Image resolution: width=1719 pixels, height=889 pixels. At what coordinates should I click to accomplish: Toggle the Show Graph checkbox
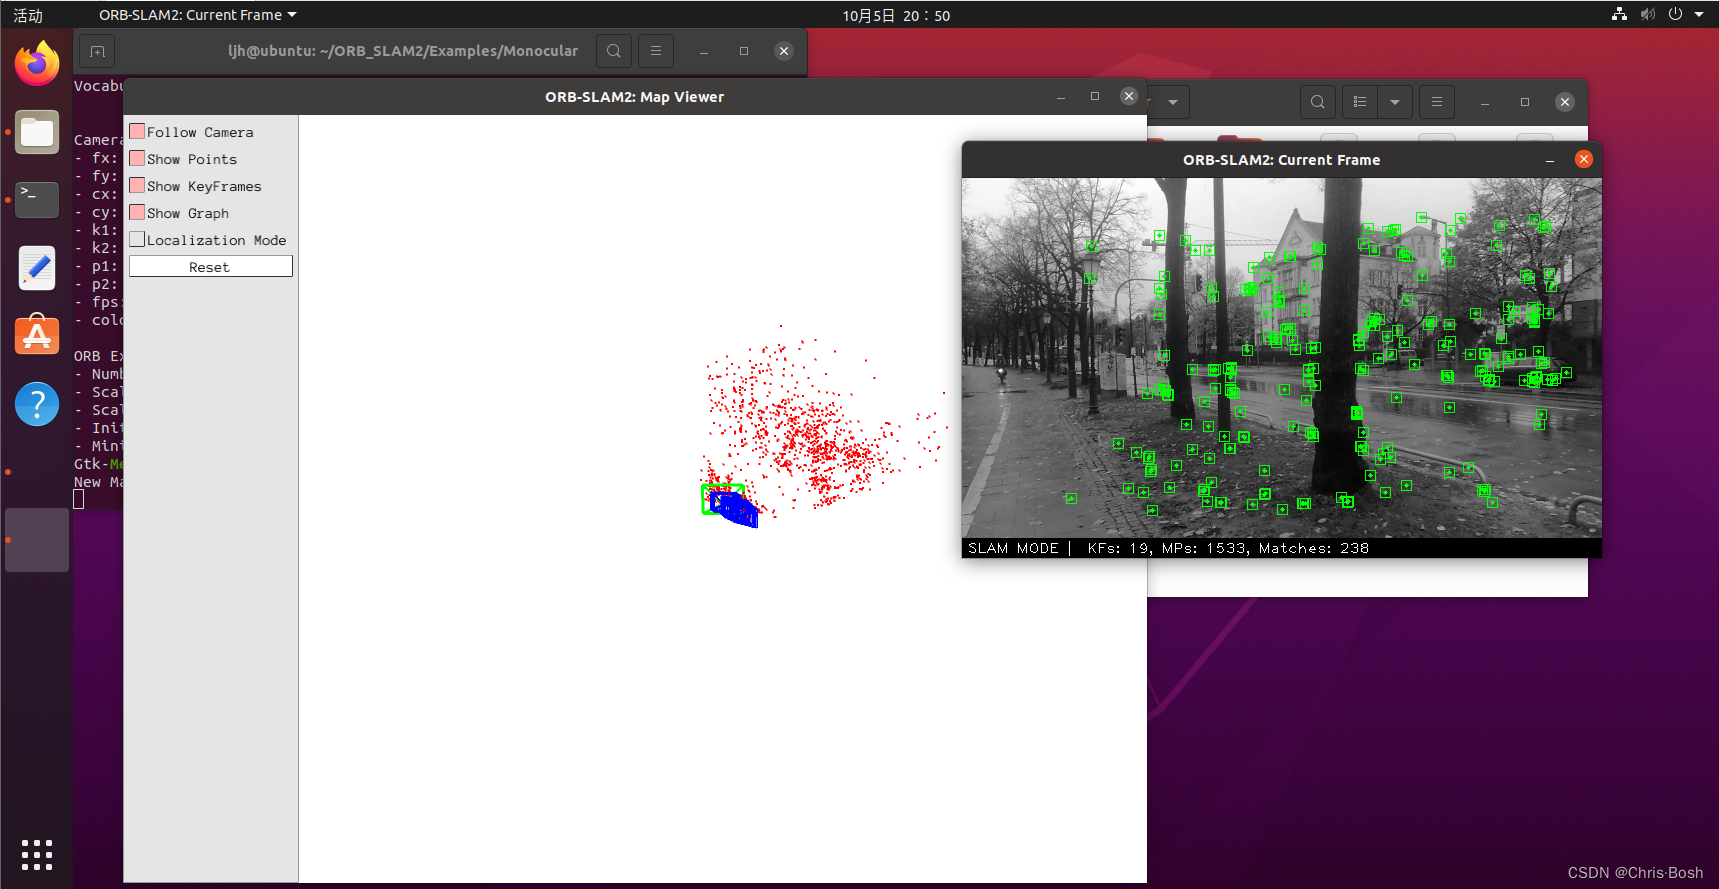pos(137,212)
